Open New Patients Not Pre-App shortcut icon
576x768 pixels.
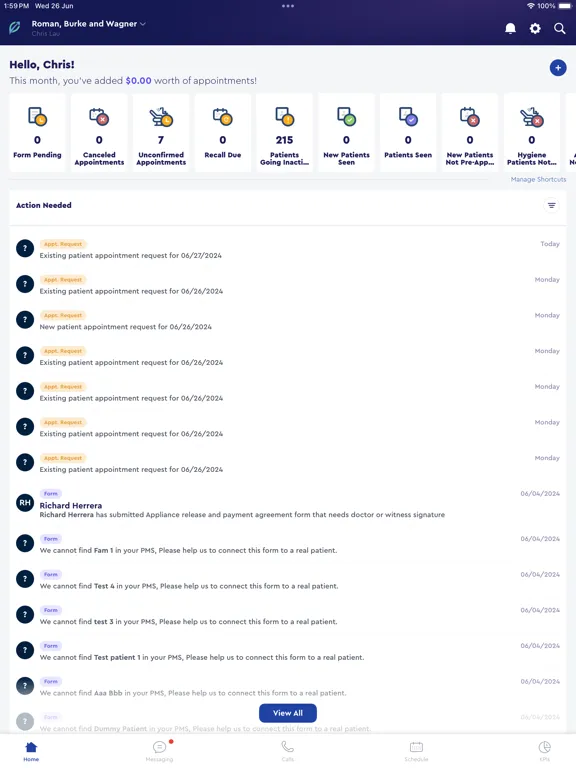click(470, 117)
